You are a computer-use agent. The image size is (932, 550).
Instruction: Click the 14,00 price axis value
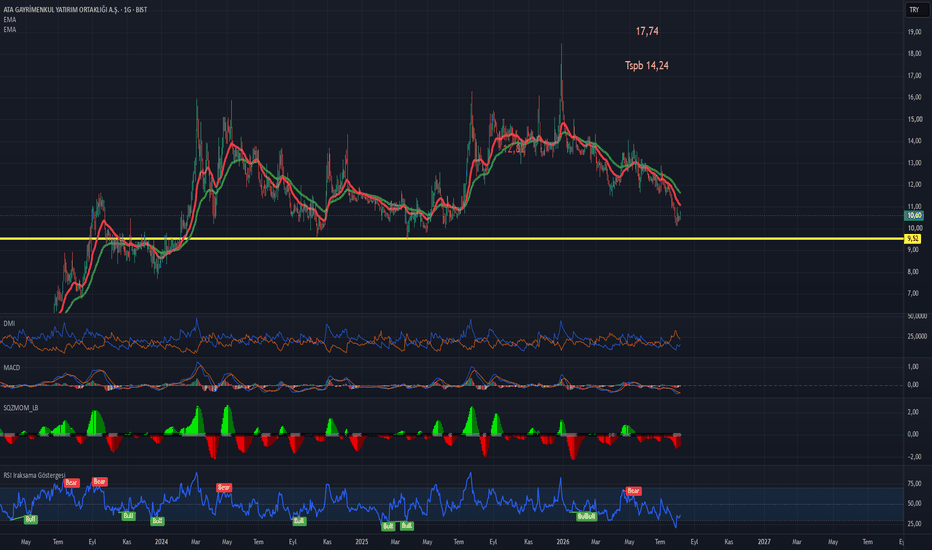coord(914,141)
